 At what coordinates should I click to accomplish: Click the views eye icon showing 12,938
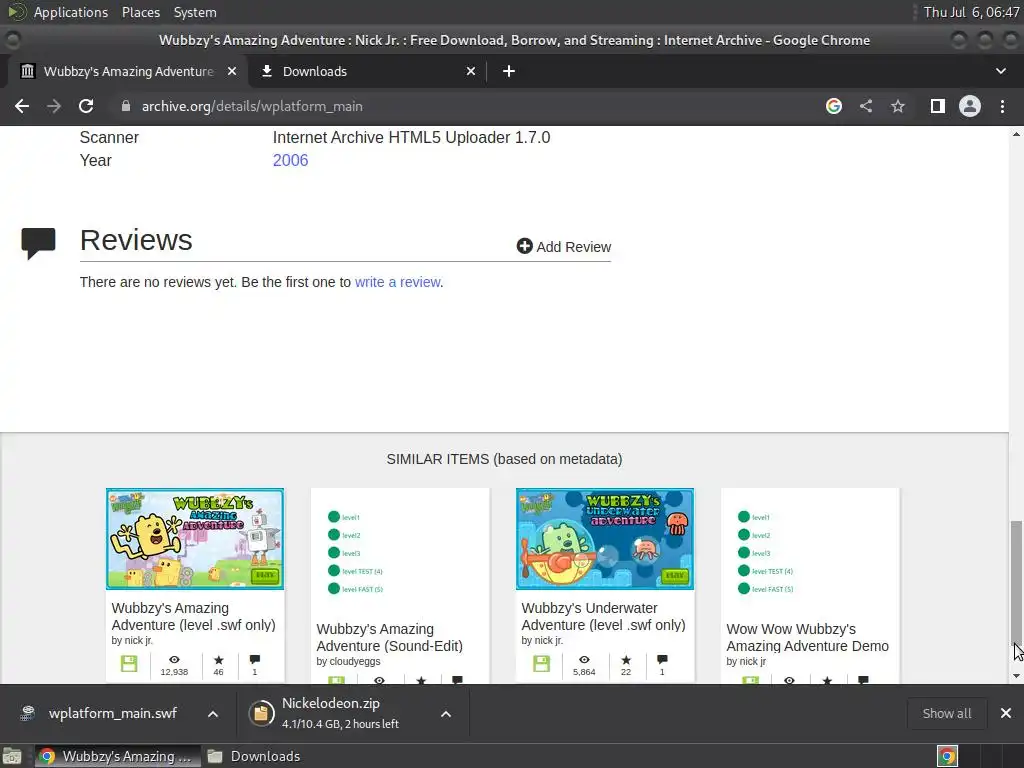pos(174,660)
